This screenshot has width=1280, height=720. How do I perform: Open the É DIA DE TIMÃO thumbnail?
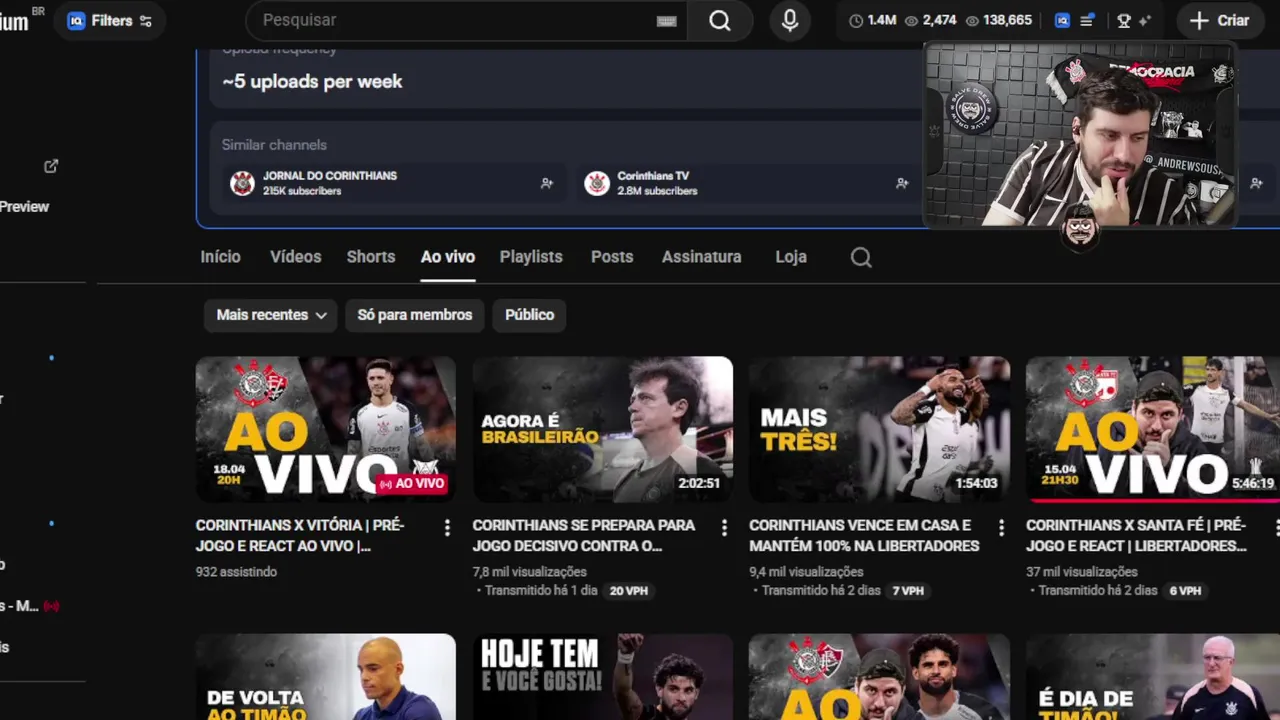click(x=1153, y=677)
